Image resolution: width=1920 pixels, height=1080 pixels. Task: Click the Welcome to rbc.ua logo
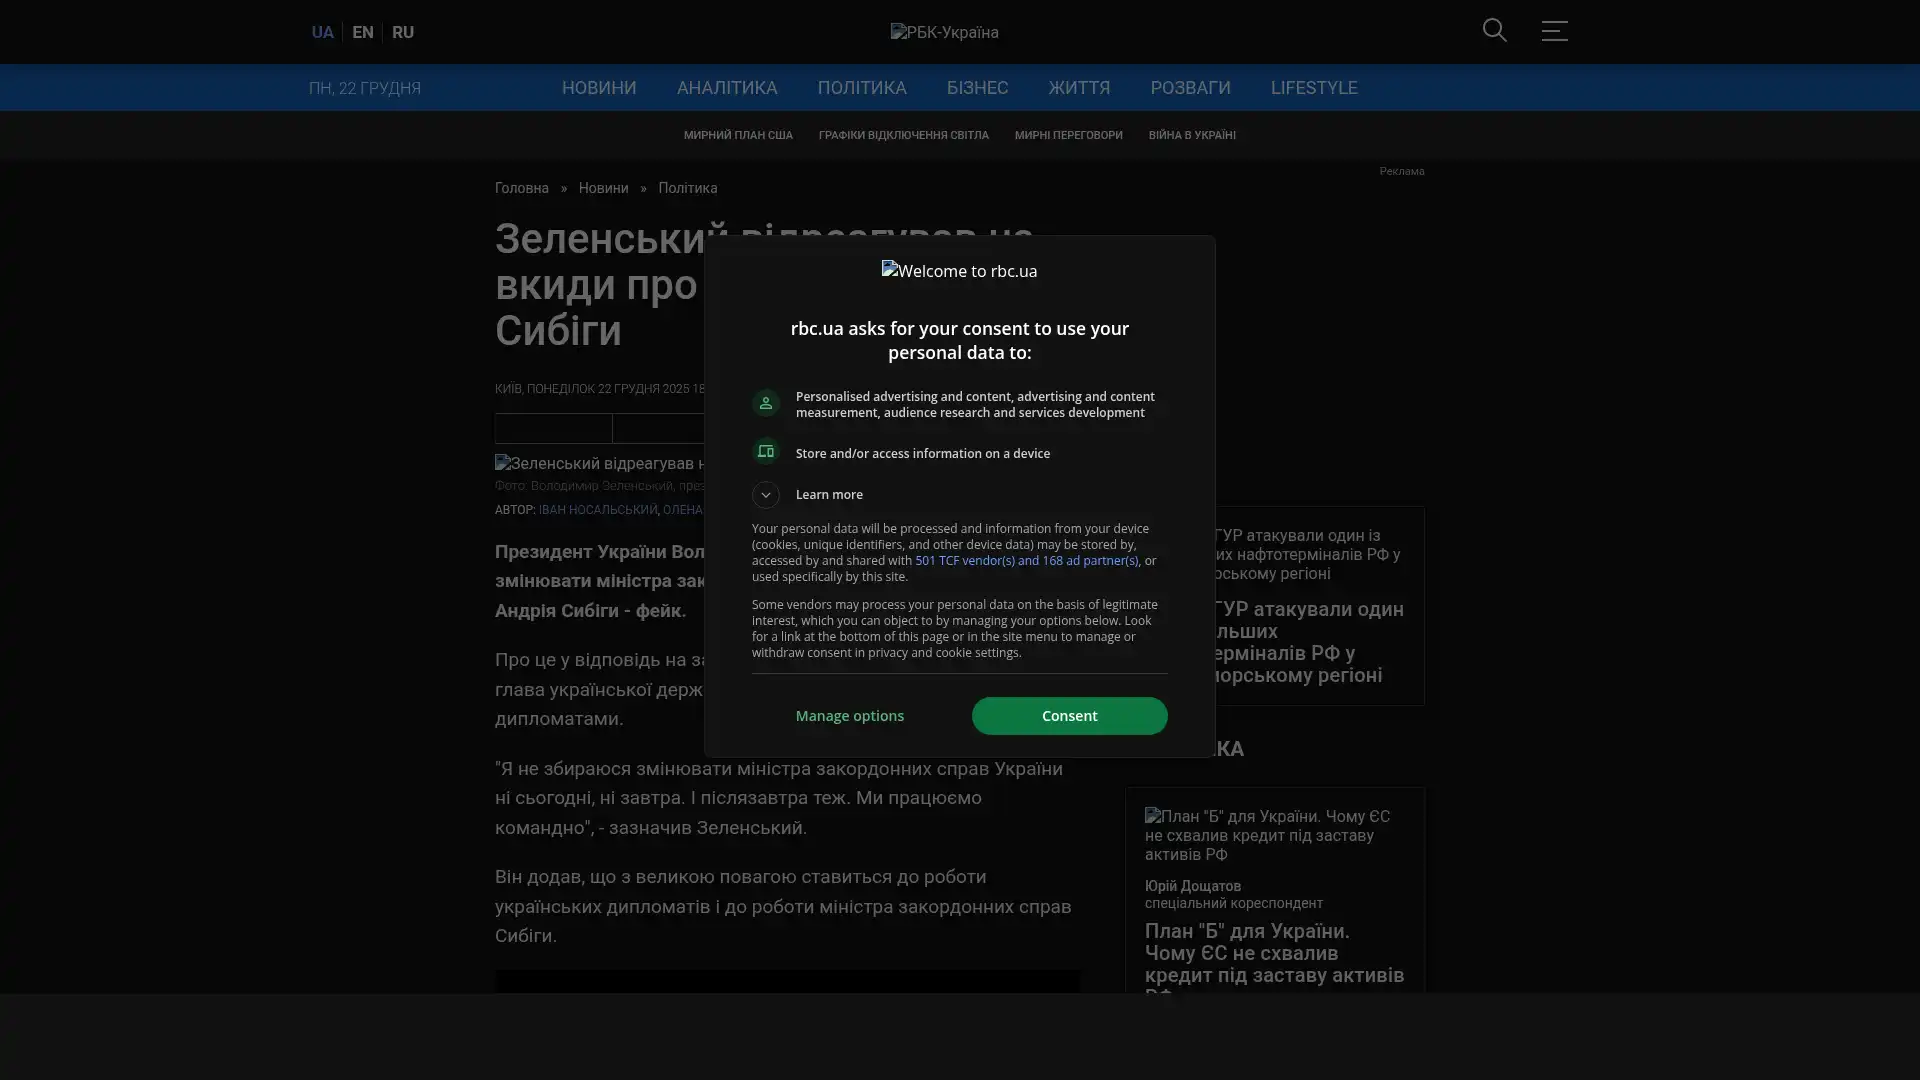pyautogui.click(x=959, y=271)
